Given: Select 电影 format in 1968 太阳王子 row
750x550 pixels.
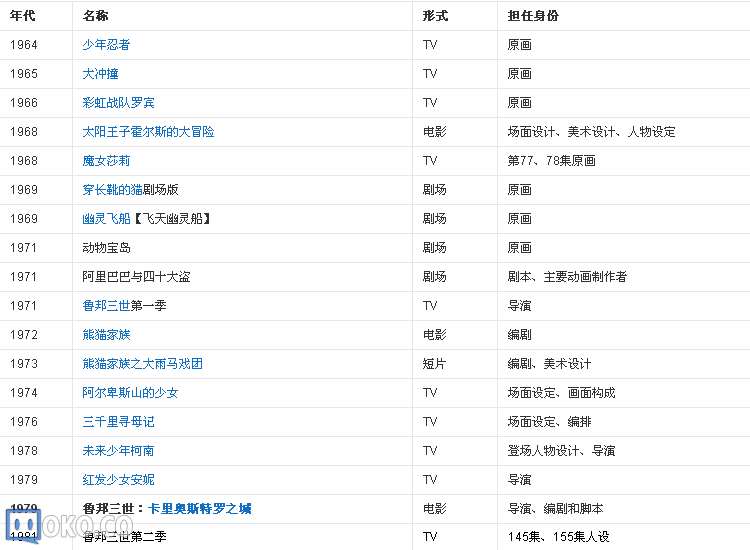Looking at the screenshot, I should click(x=434, y=132).
